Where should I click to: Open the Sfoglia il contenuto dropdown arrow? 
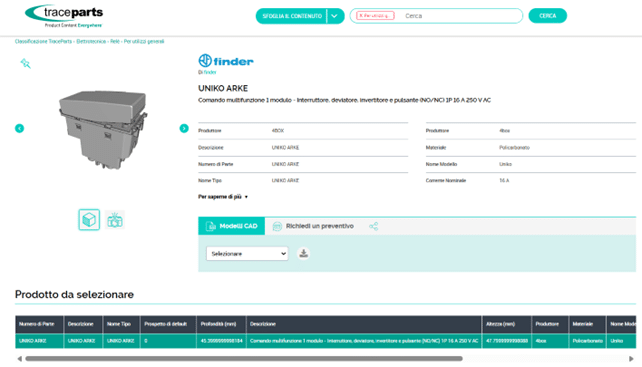point(335,16)
